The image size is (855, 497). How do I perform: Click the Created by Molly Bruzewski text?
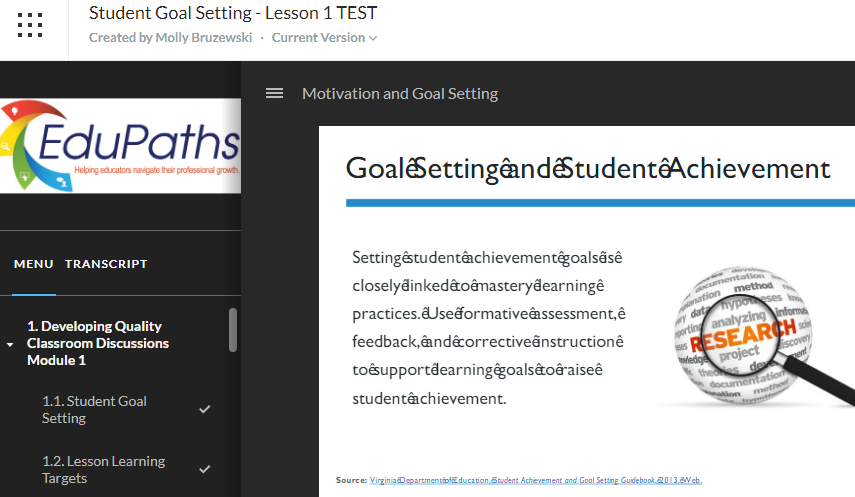click(170, 38)
